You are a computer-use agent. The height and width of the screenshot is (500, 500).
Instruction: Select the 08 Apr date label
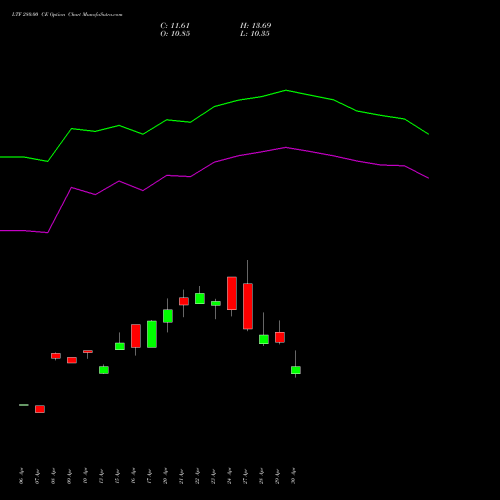click(x=54, y=476)
